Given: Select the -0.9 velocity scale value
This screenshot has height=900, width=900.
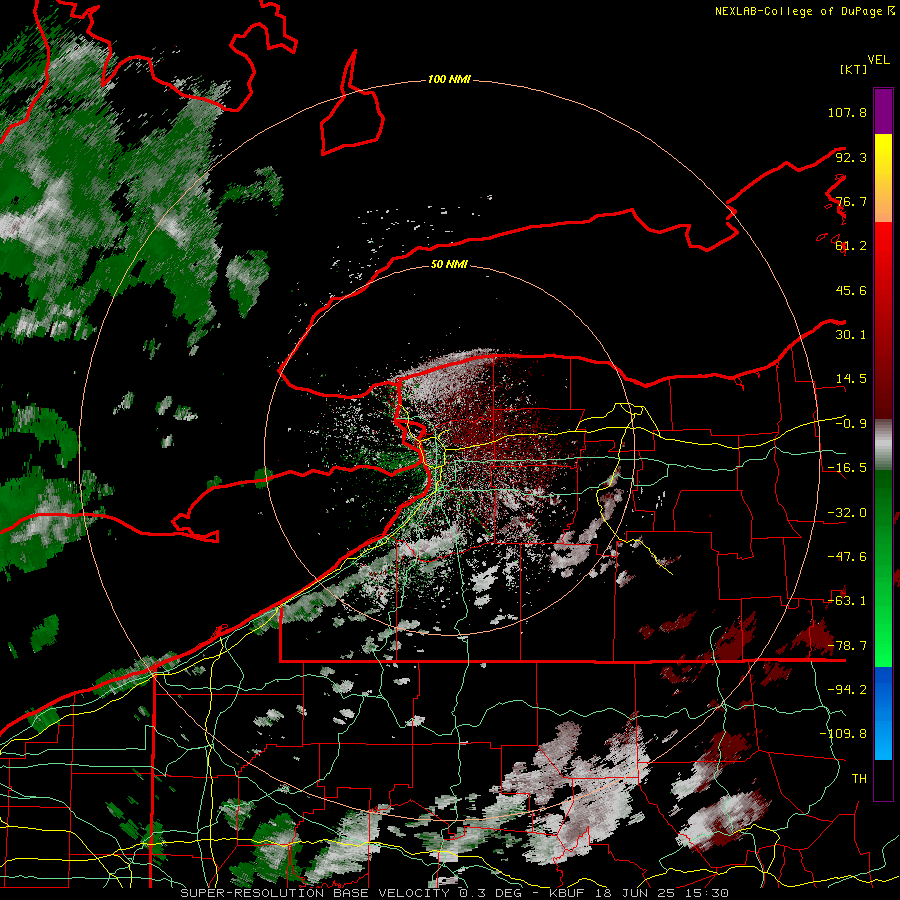Looking at the screenshot, I should click(851, 424).
